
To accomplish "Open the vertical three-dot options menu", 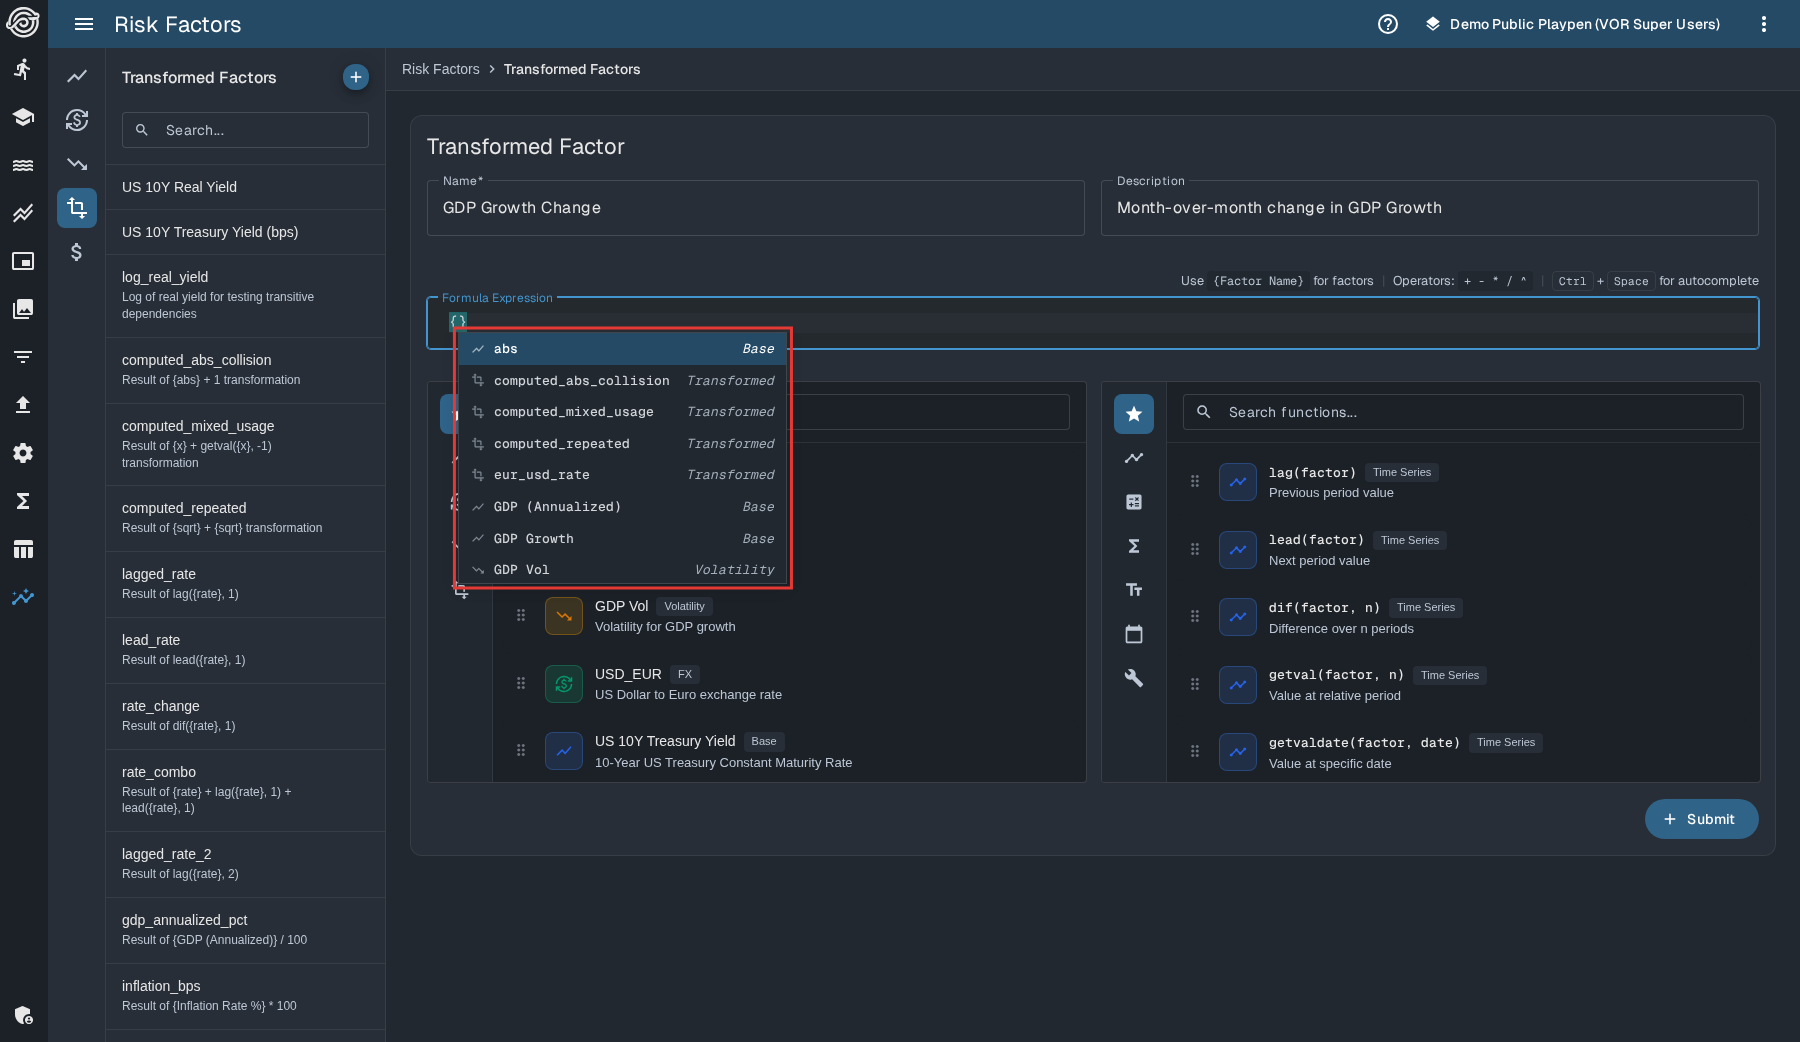I will click(x=1764, y=24).
